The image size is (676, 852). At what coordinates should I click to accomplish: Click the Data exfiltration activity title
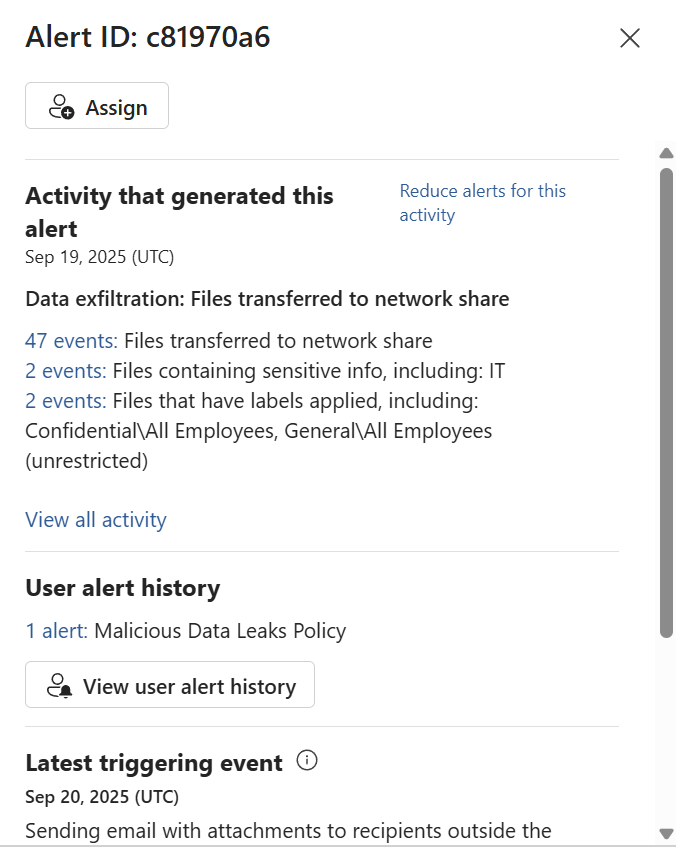point(267,298)
